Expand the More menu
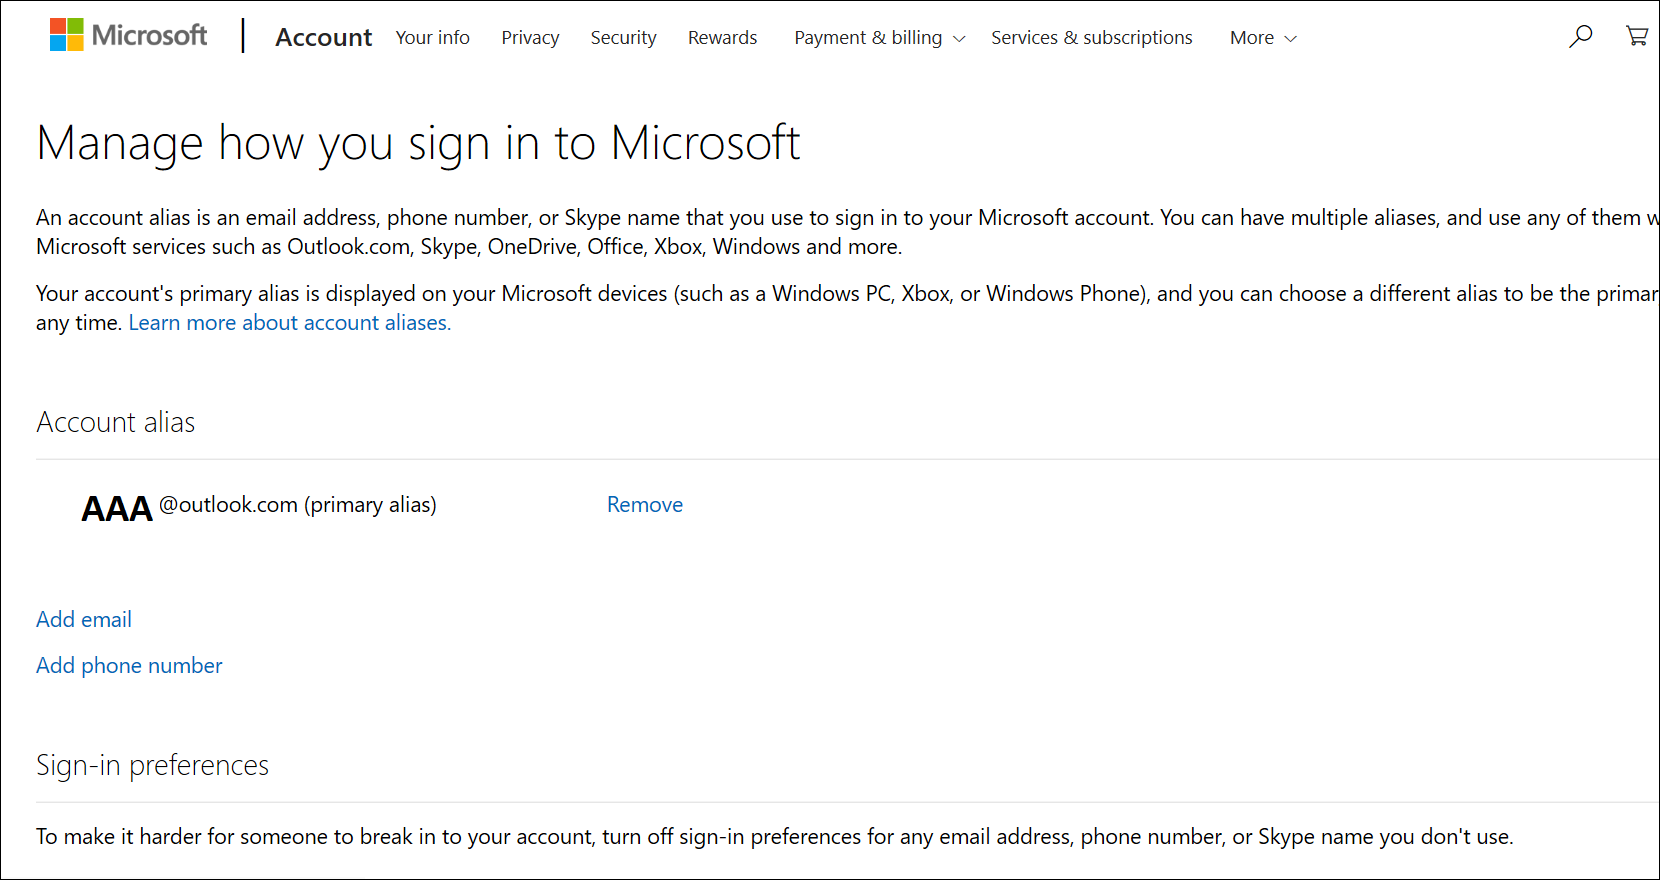 tap(1263, 37)
